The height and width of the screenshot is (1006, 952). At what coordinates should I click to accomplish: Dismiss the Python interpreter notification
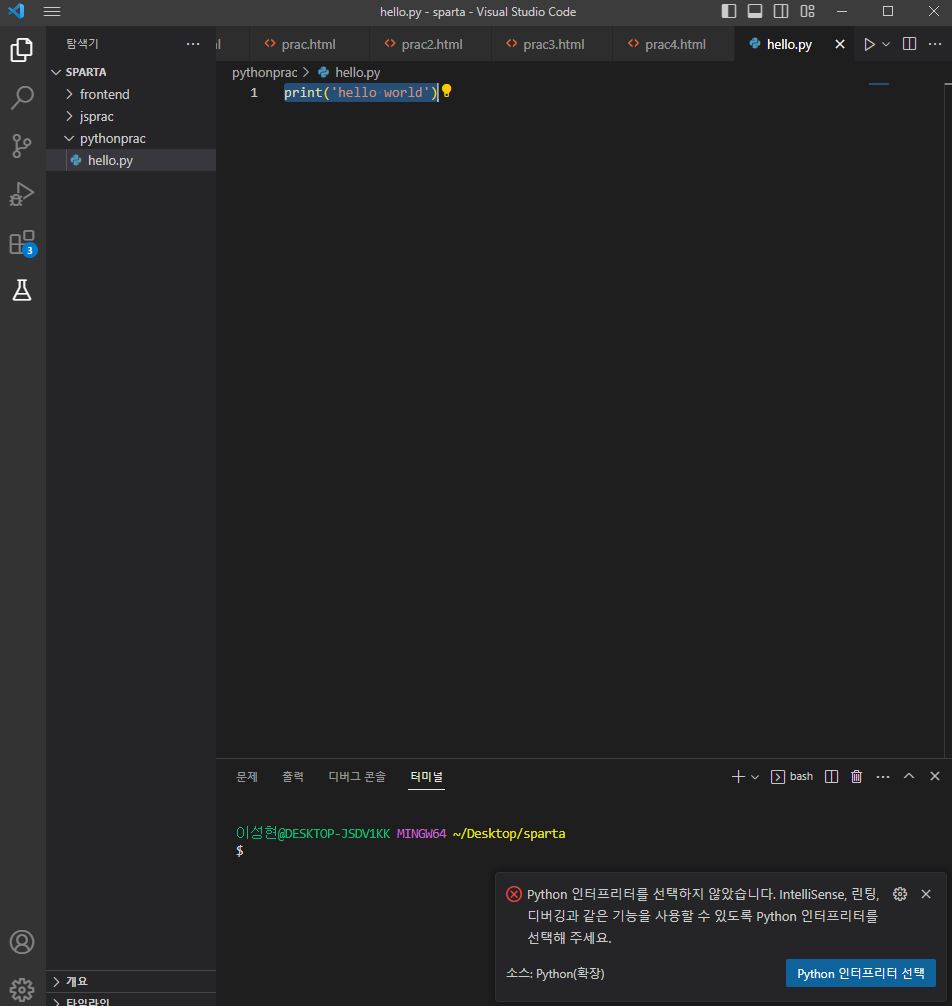[x=926, y=894]
